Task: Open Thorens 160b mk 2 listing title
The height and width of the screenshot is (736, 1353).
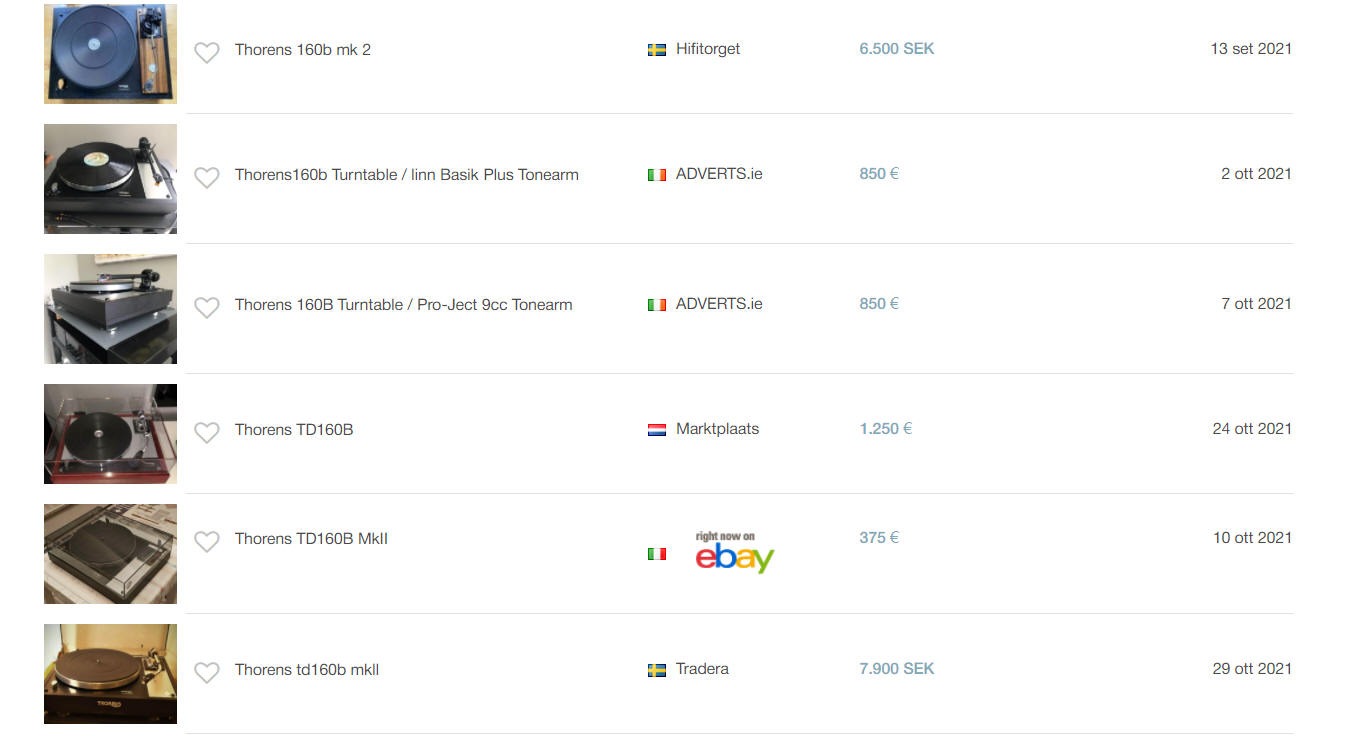Action: tap(303, 50)
